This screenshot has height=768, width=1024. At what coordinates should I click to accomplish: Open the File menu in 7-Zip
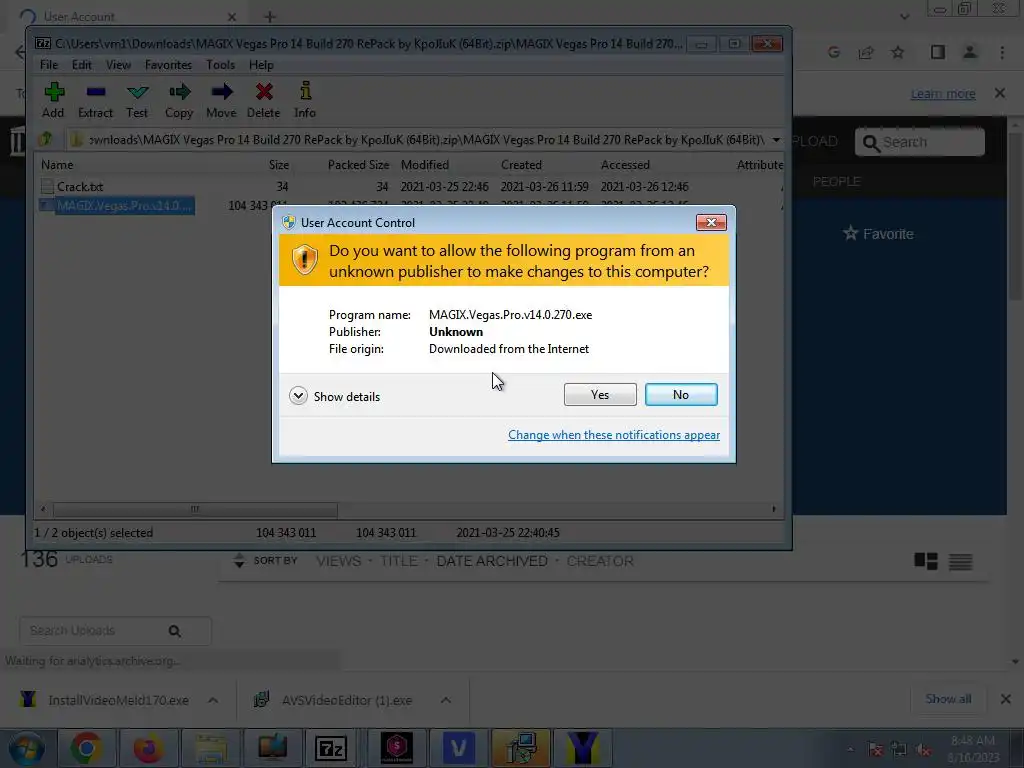coord(49,65)
